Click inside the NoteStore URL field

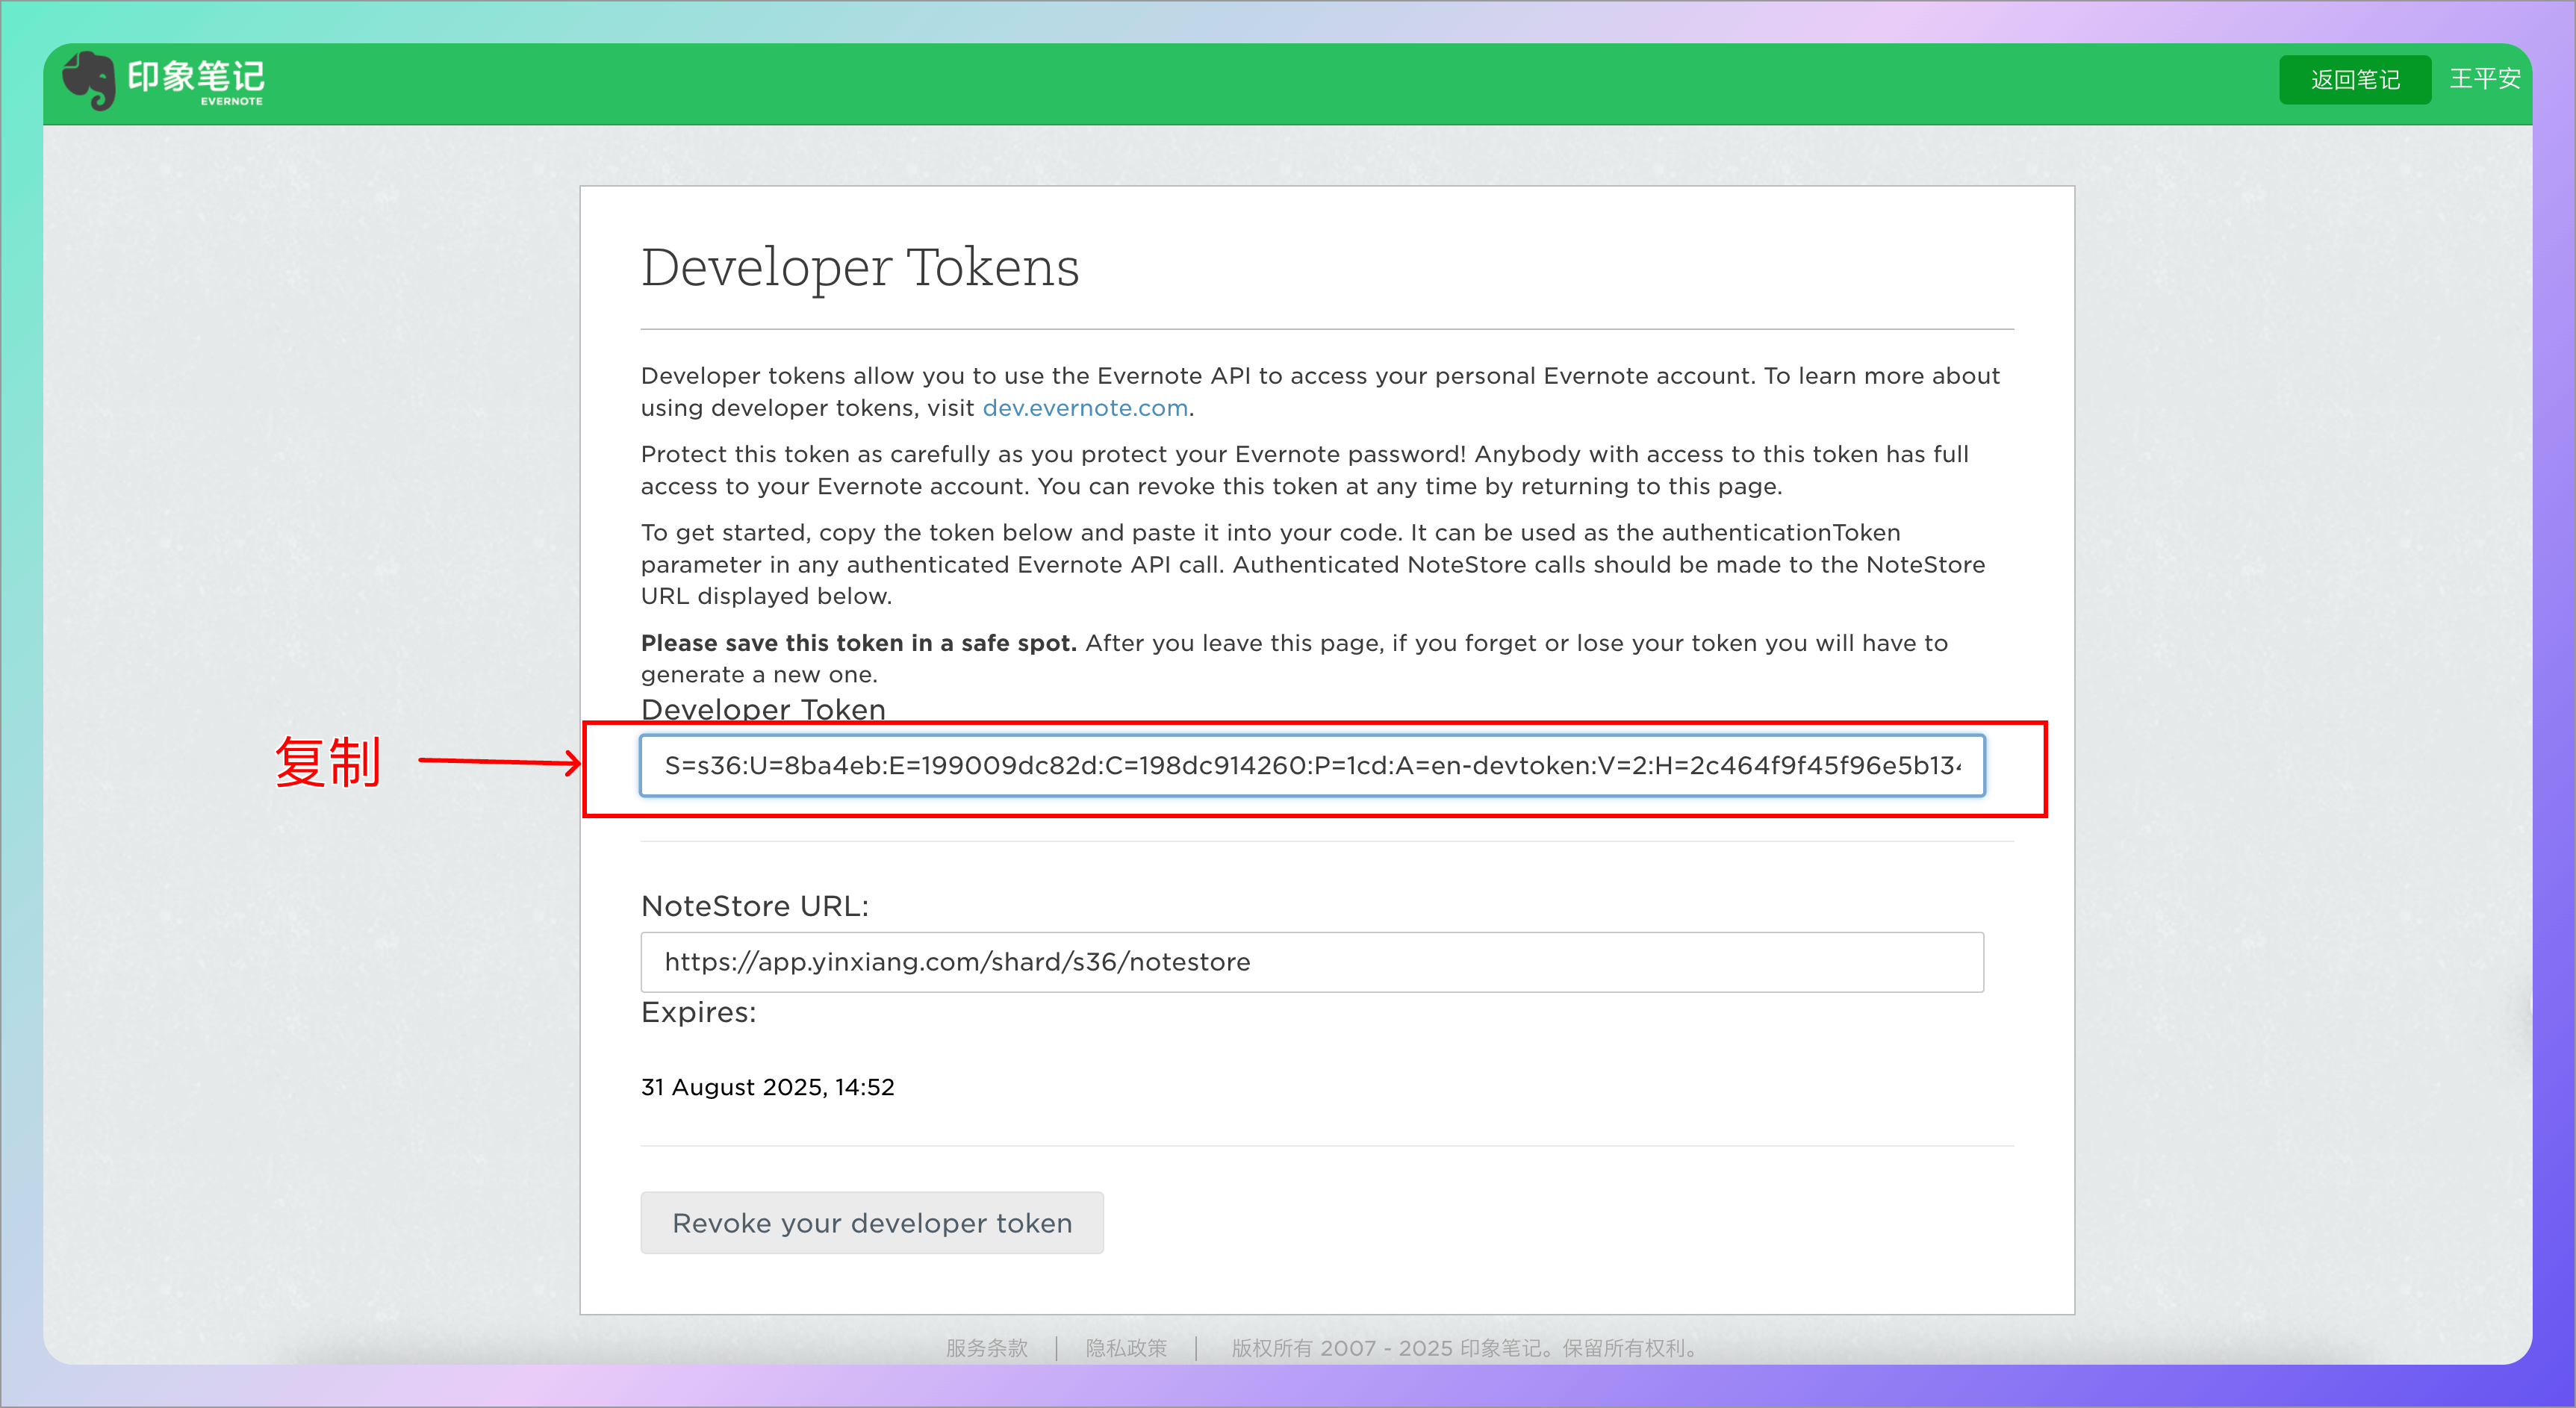tap(1311, 962)
